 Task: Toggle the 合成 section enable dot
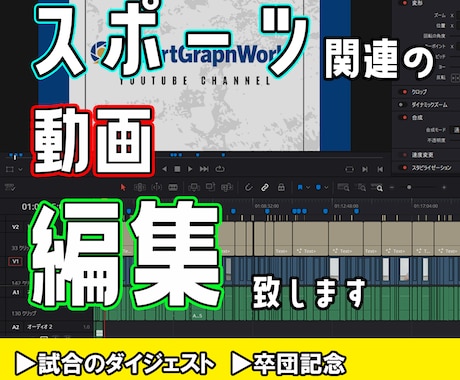click(x=405, y=117)
